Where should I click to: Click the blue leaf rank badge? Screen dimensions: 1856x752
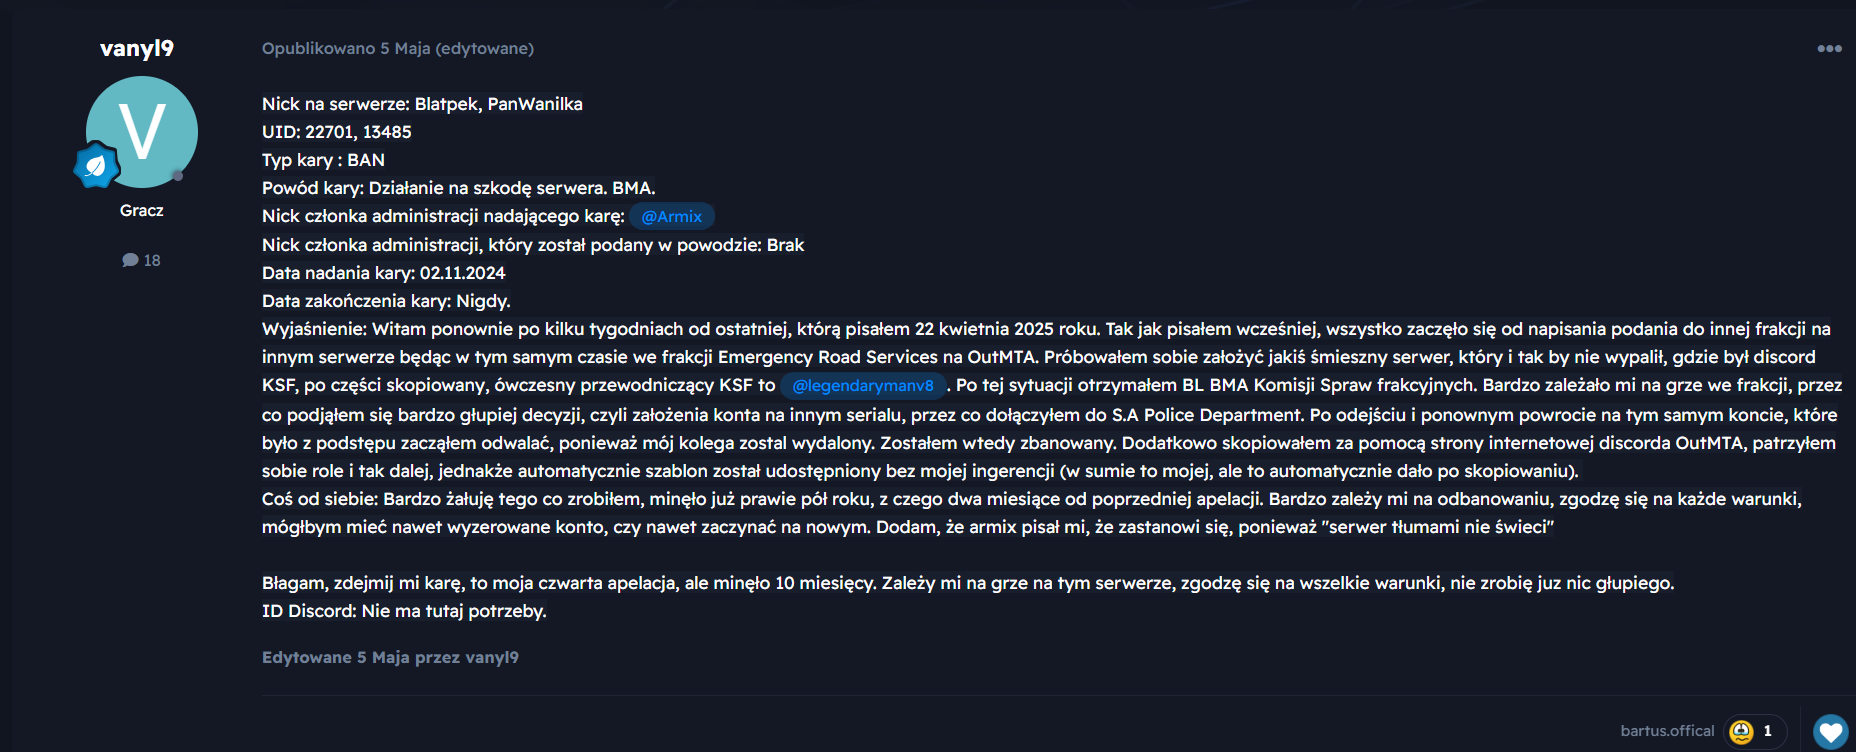point(96,166)
